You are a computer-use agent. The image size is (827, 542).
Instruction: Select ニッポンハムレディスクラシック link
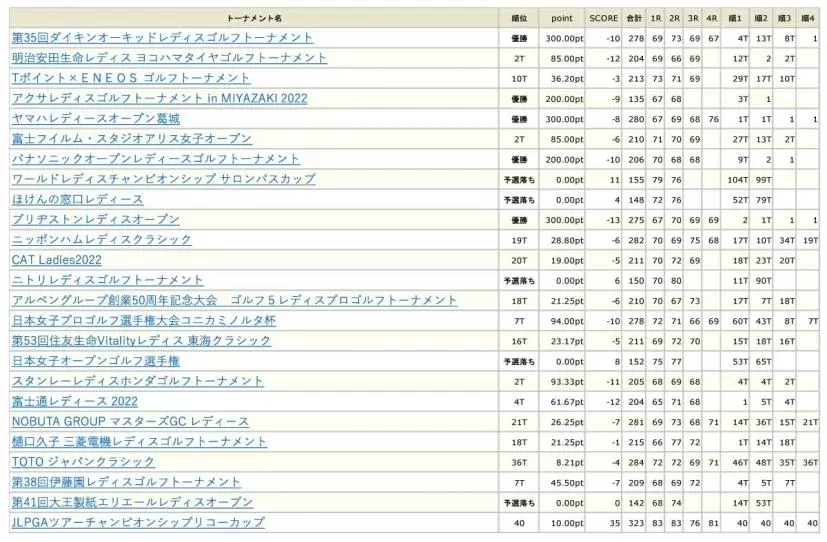click(x=101, y=240)
